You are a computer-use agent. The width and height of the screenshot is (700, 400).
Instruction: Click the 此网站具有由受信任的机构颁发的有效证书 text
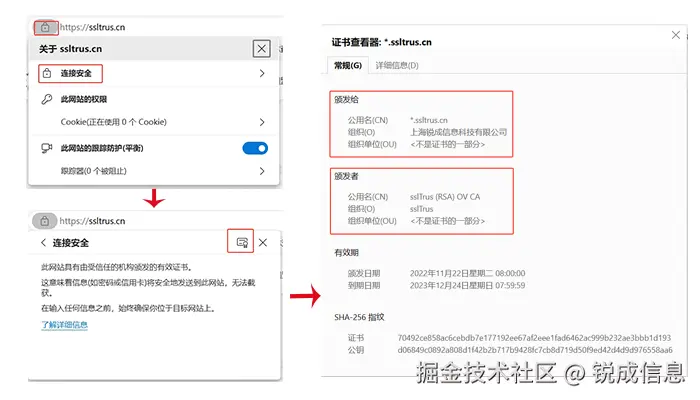(117, 267)
